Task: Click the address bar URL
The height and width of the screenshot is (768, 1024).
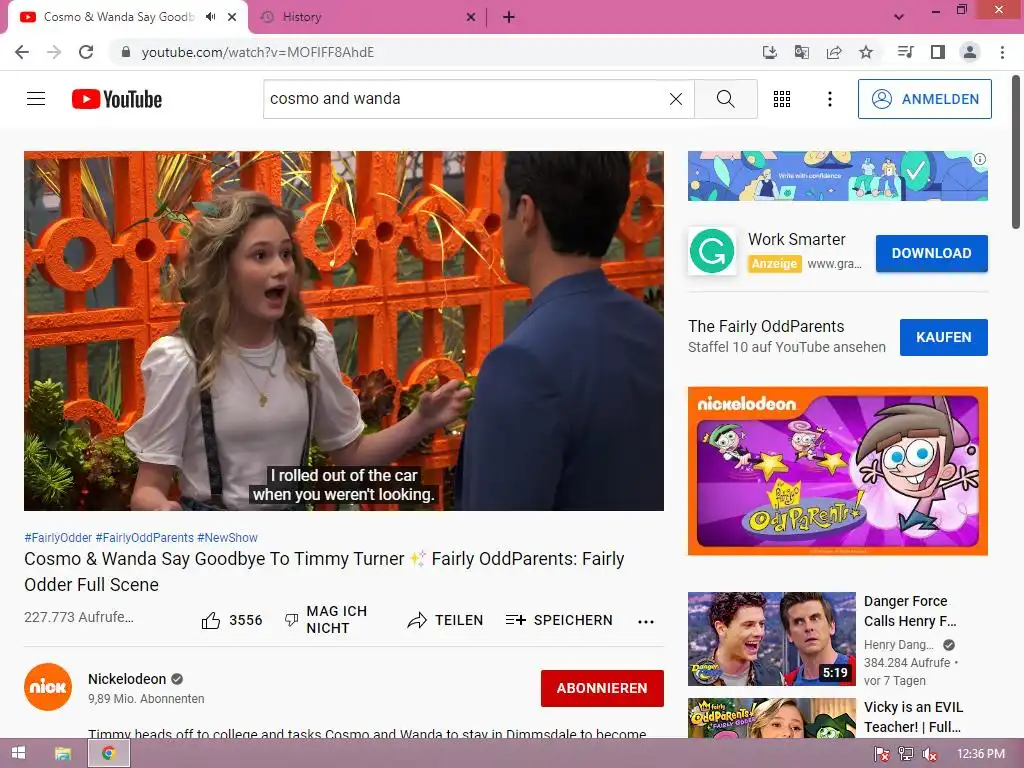Action: 257,52
